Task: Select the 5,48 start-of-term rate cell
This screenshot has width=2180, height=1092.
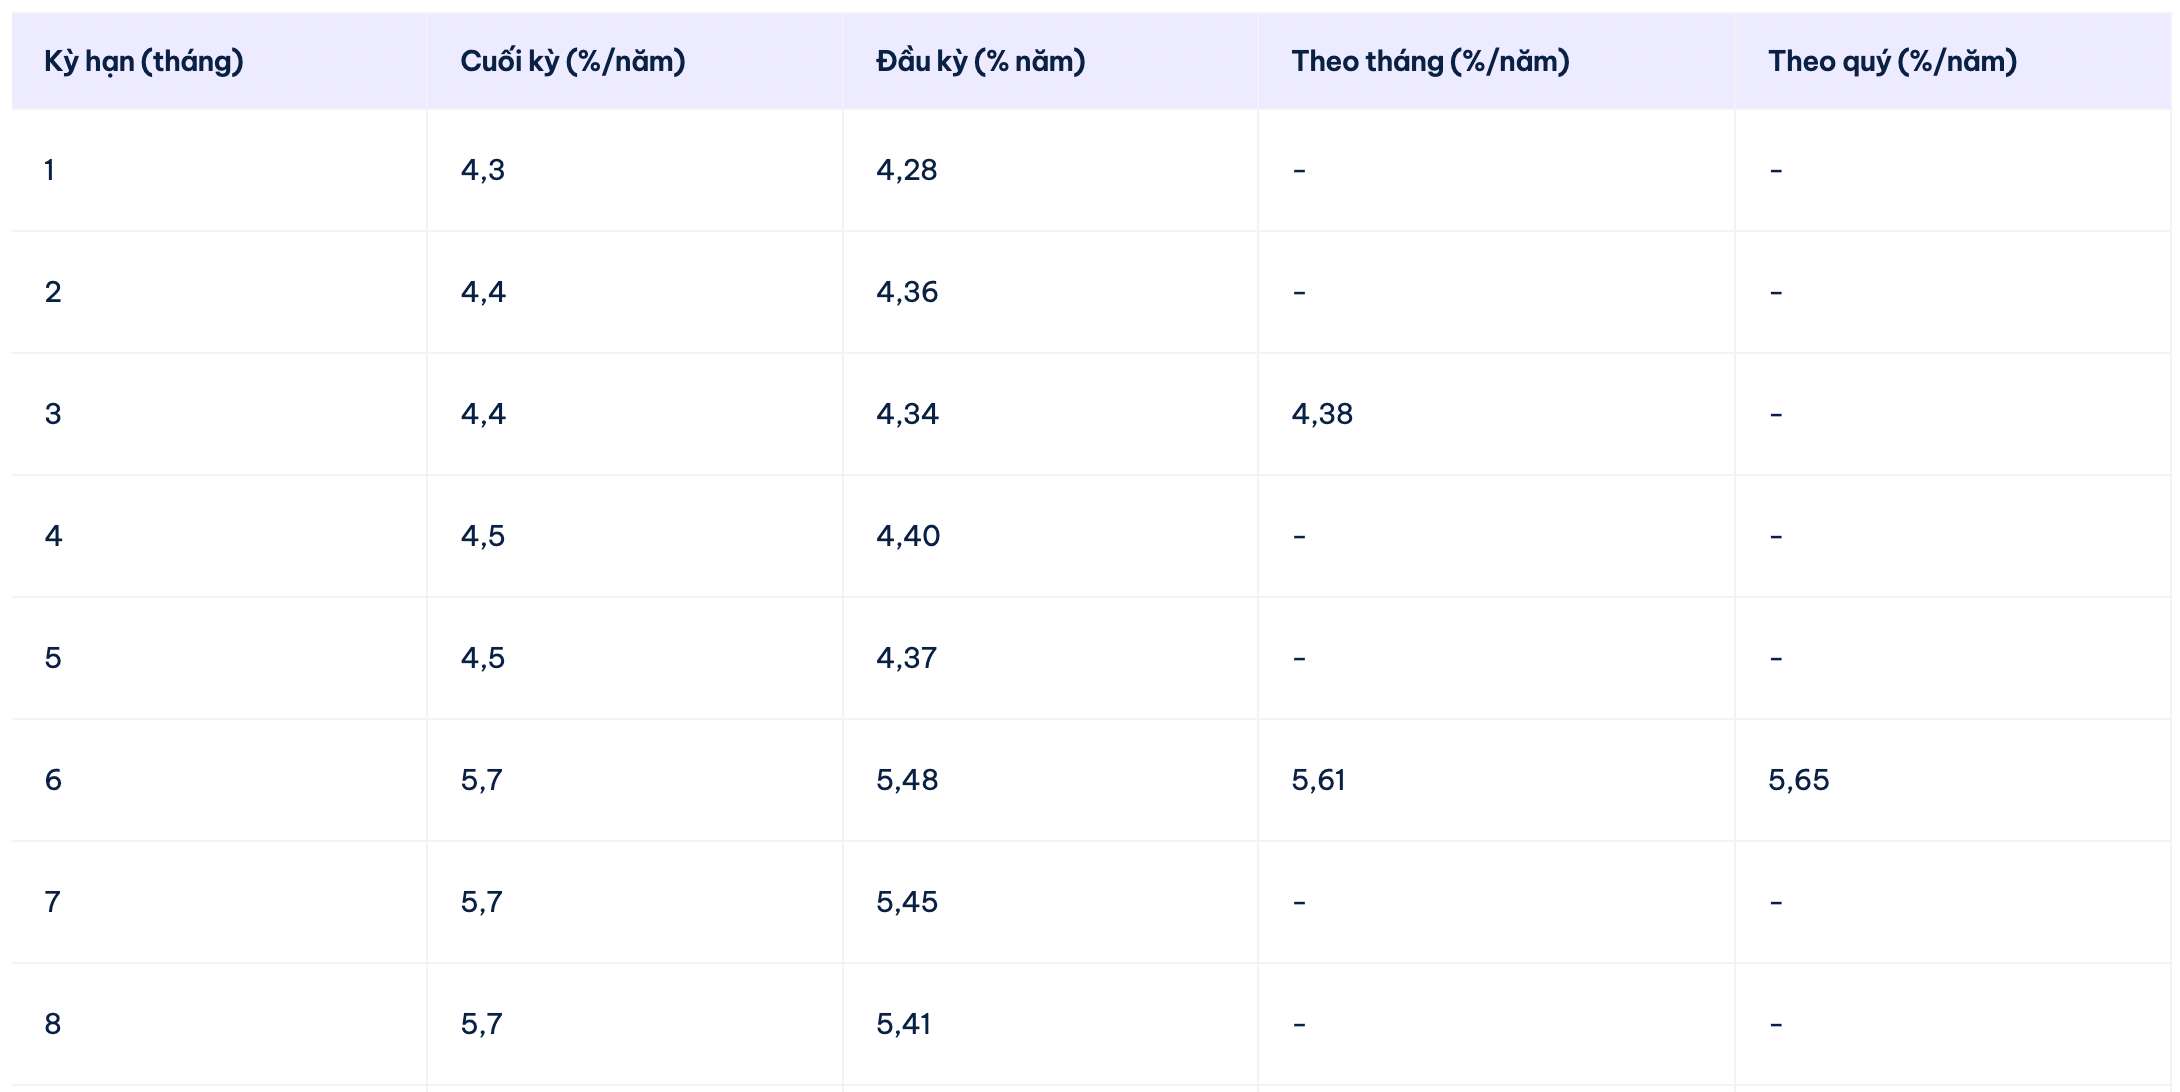Action: [907, 780]
